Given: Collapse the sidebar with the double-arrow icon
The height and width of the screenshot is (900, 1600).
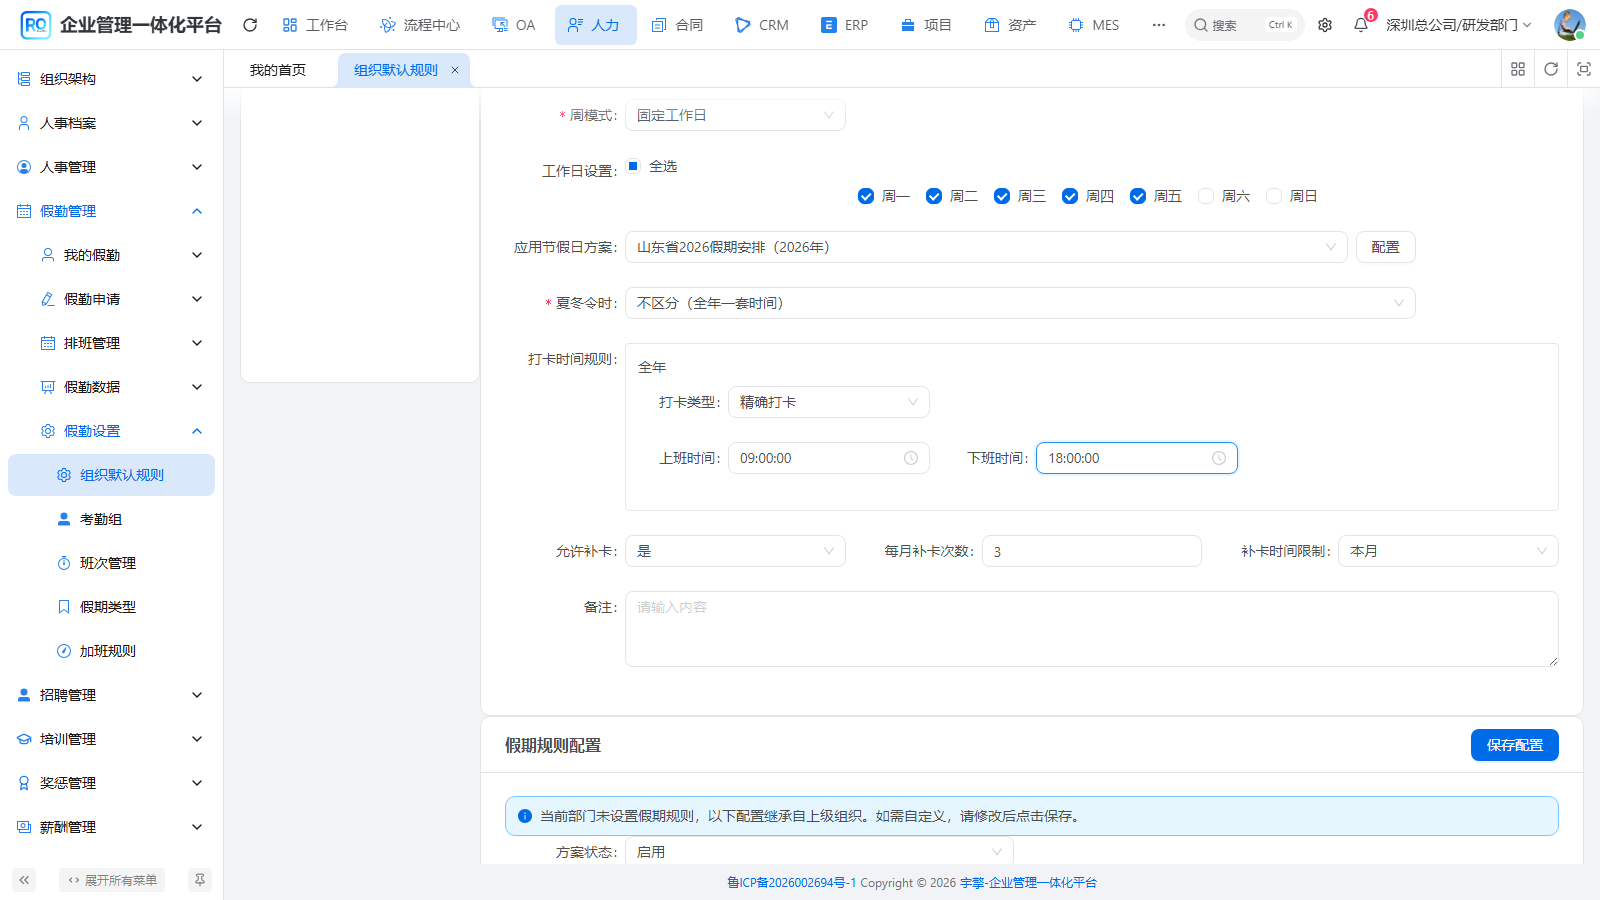Looking at the screenshot, I should pyautogui.click(x=24, y=880).
